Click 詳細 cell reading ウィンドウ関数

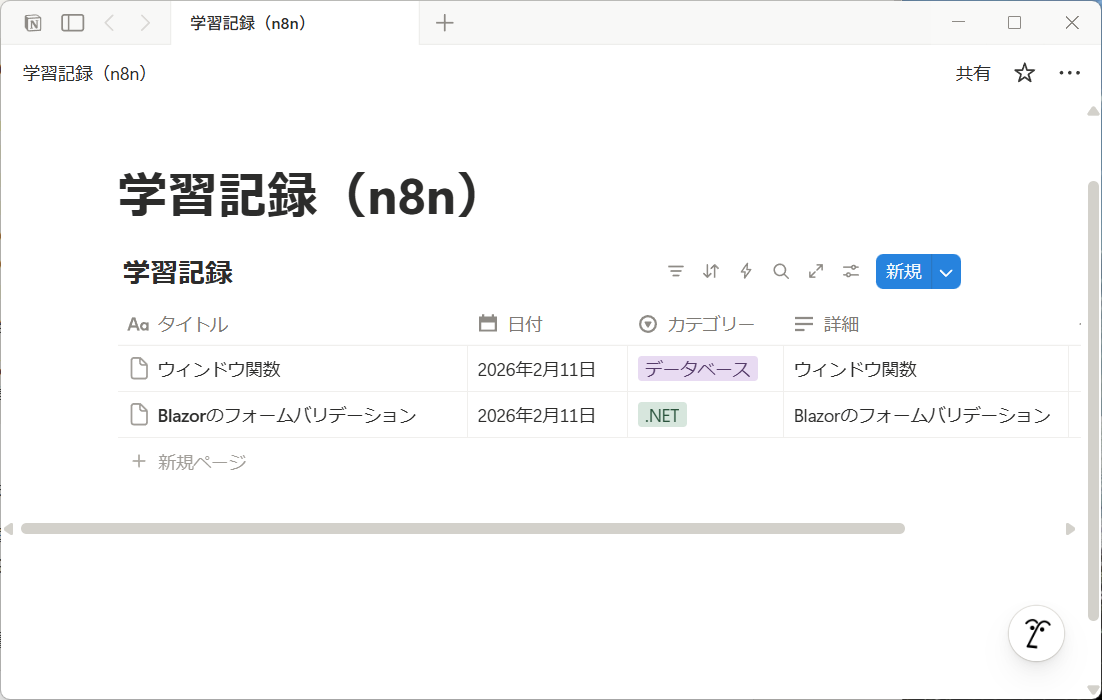(926, 369)
